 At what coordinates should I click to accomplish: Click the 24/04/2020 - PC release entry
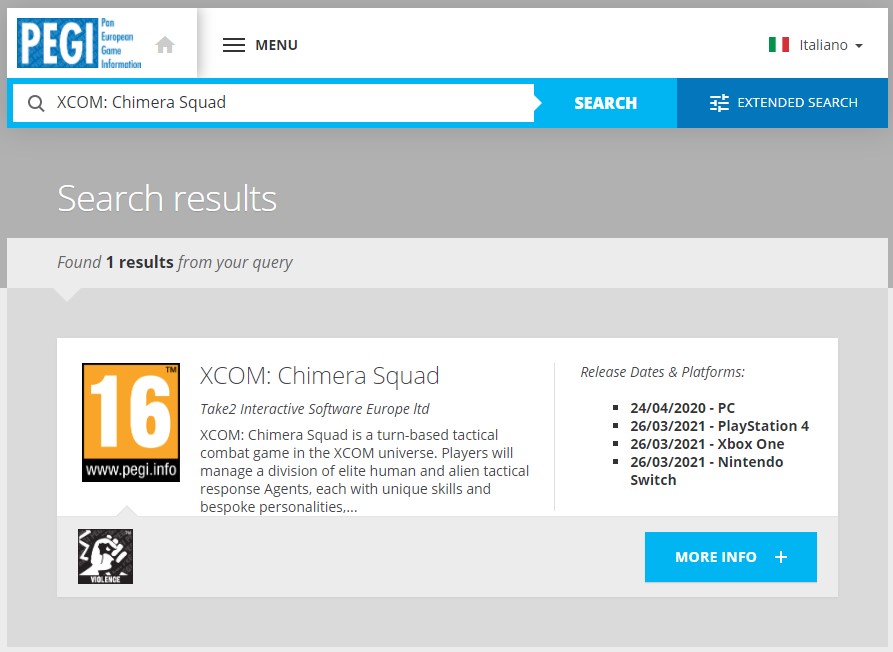point(682,408)
